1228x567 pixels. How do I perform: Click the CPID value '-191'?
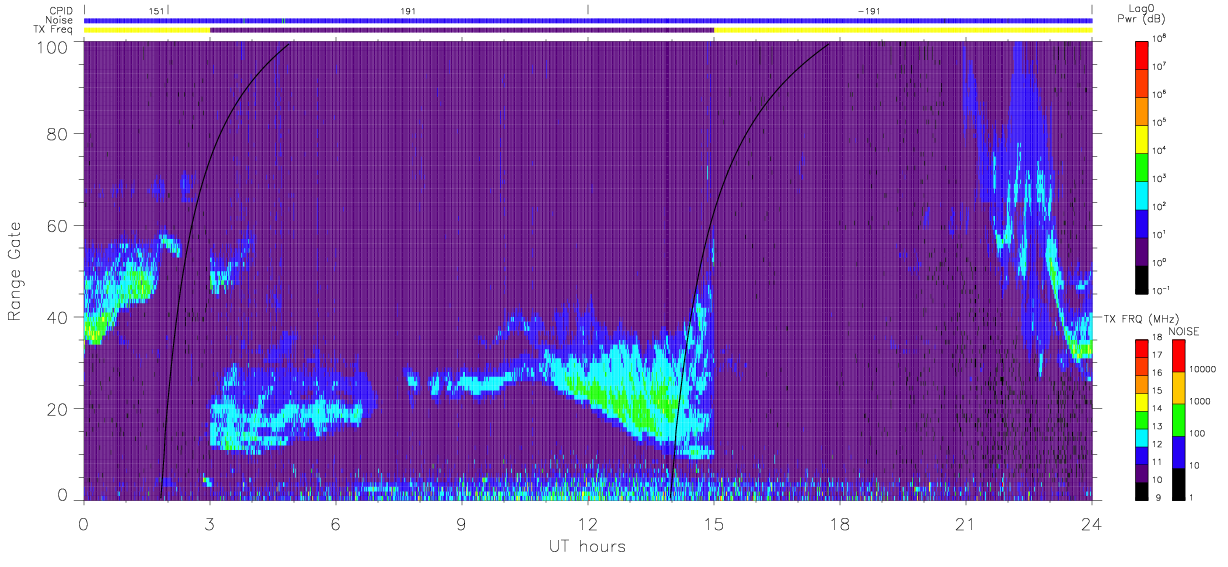click(869, 11)
